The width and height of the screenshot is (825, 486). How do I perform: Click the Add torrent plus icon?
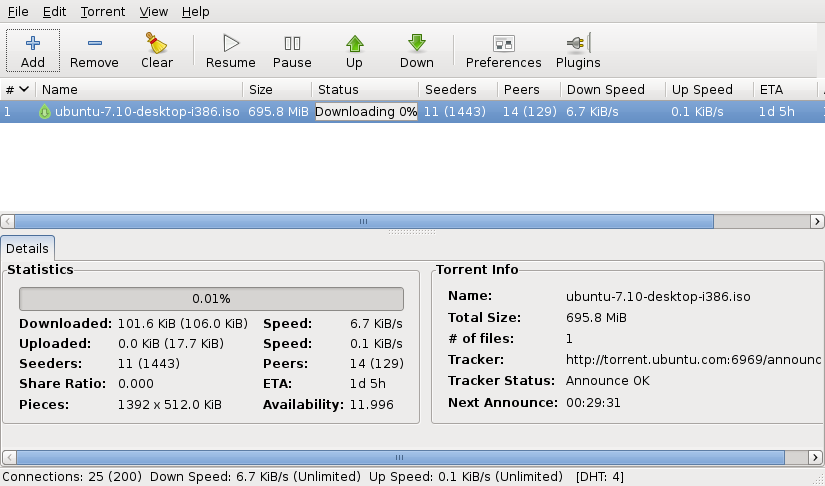33,43
